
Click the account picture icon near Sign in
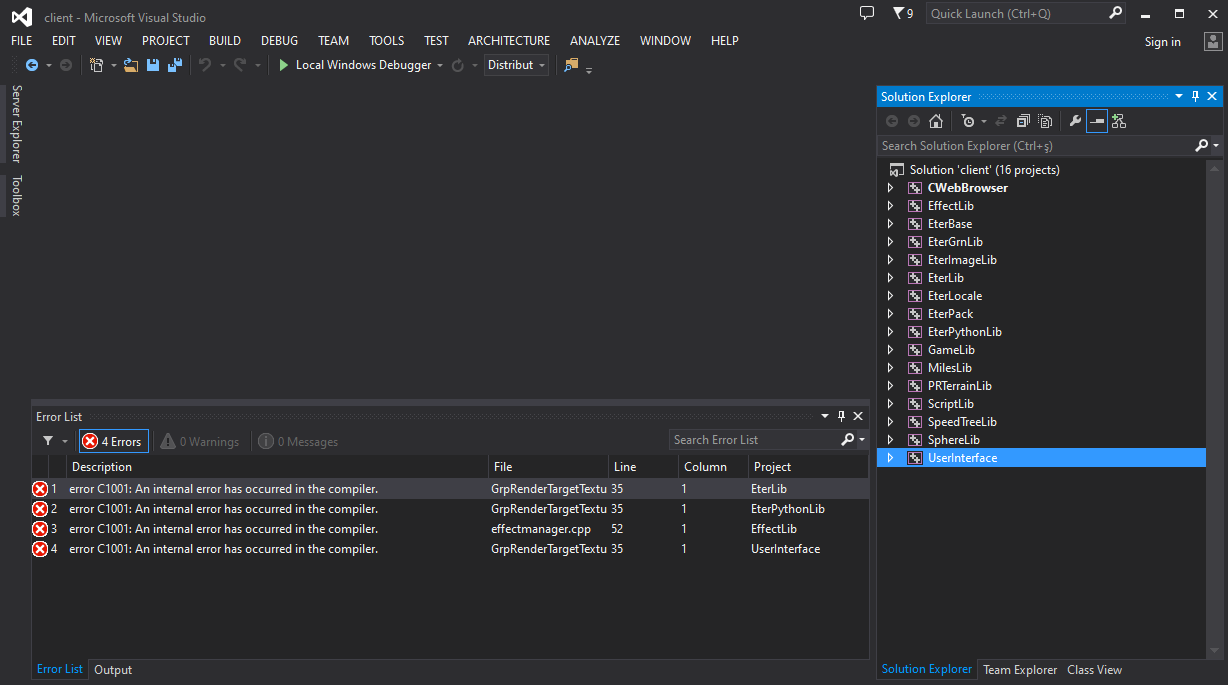pos(1212,41)
